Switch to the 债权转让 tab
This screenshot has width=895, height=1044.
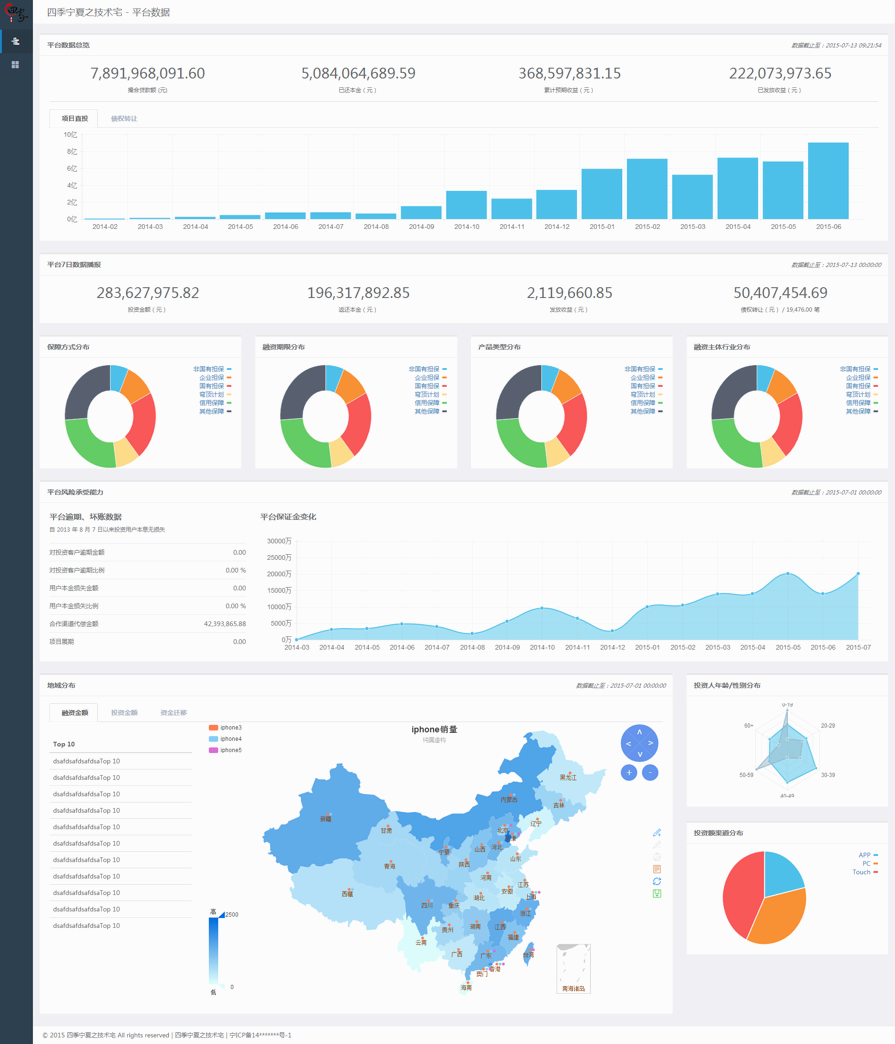tap(123, 118)
